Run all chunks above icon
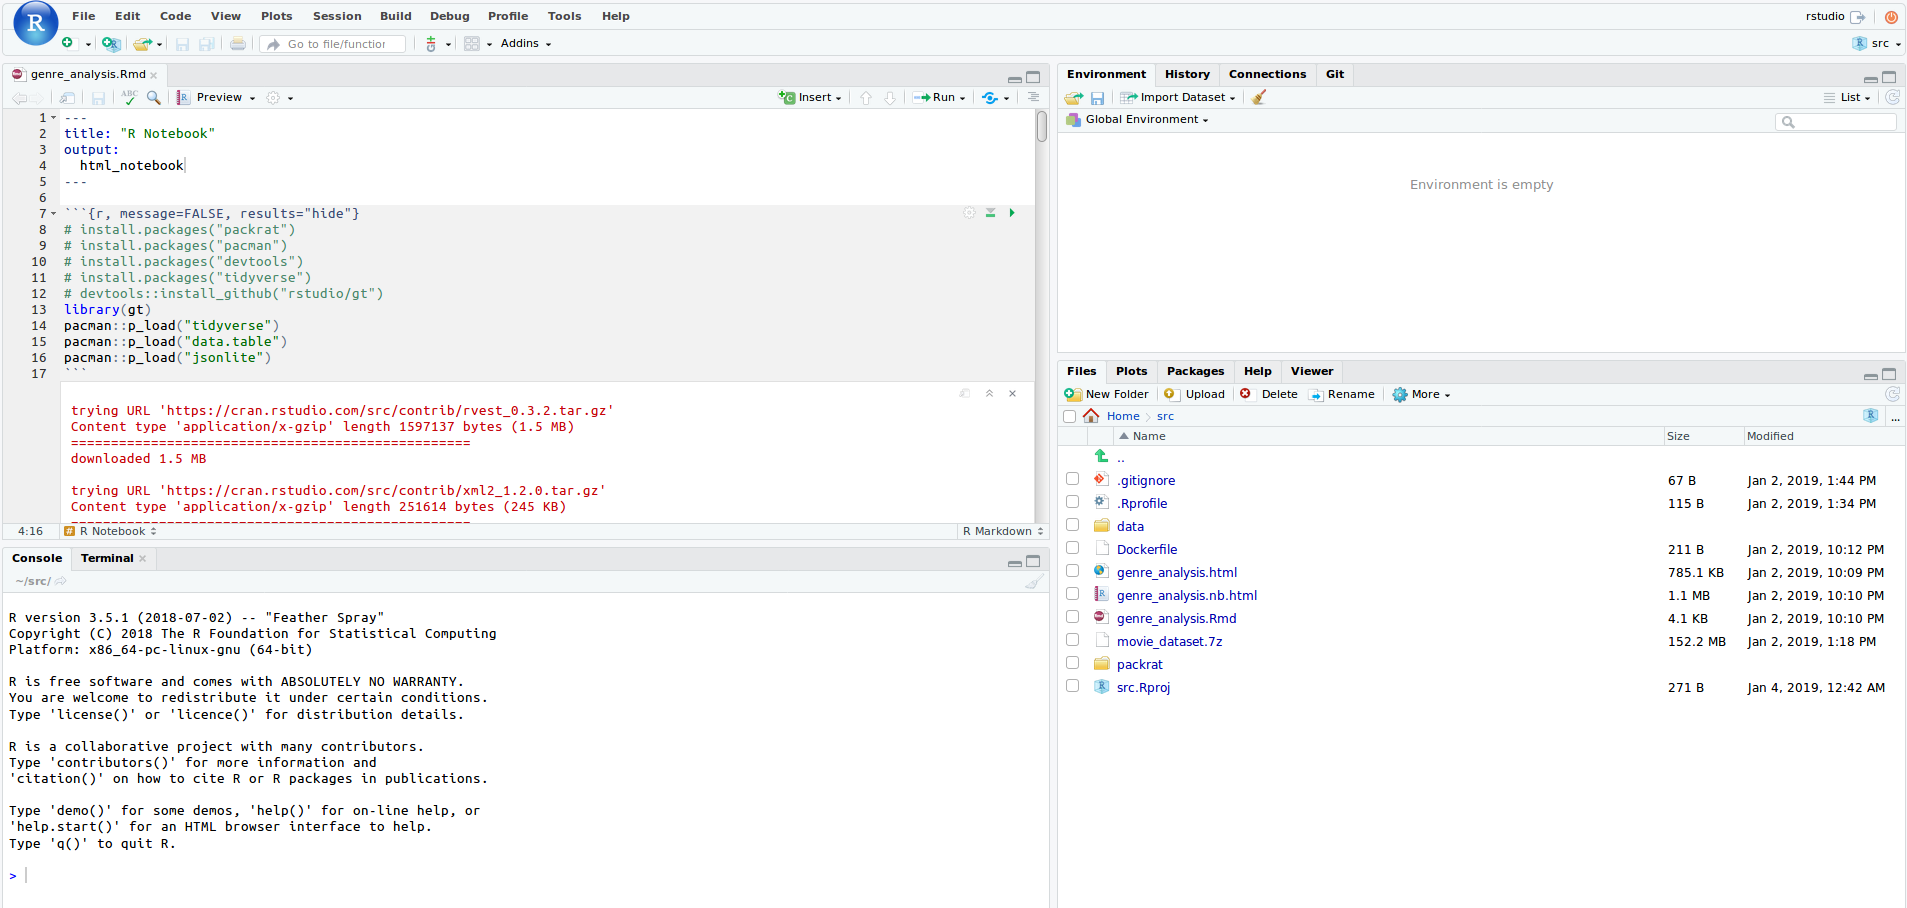This screenshot has width=1907, height=908. [x=990, y=213]
